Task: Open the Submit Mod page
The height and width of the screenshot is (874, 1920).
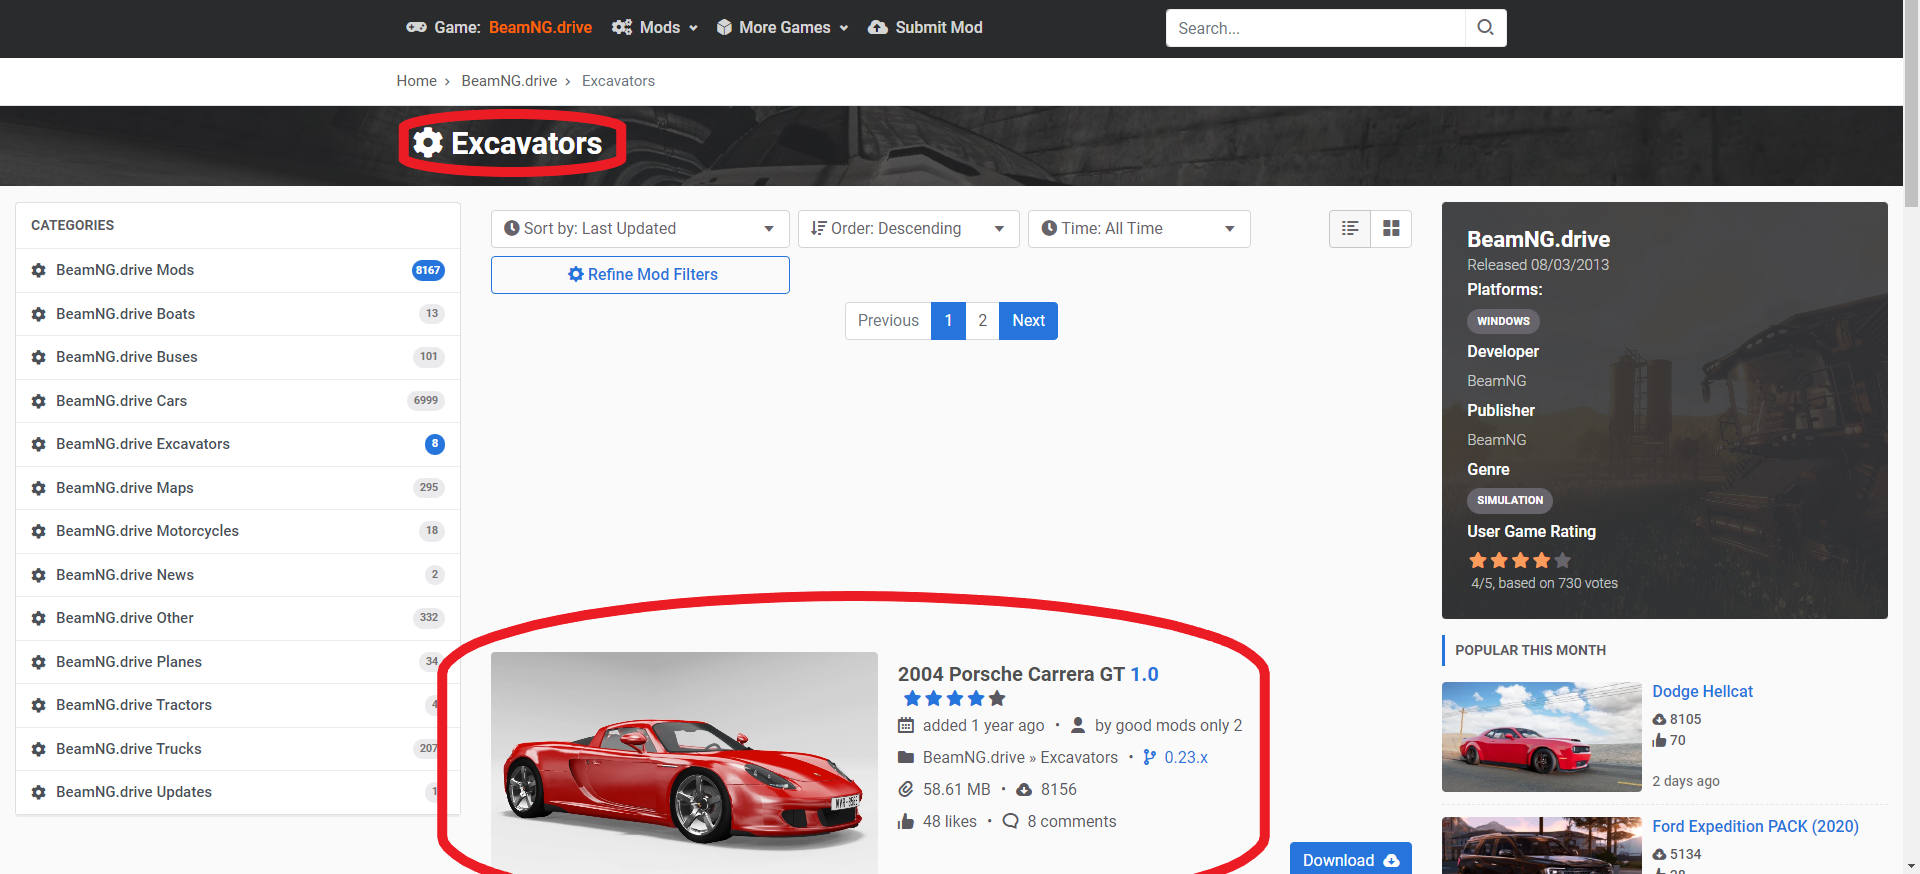Action: coord(925,28)
